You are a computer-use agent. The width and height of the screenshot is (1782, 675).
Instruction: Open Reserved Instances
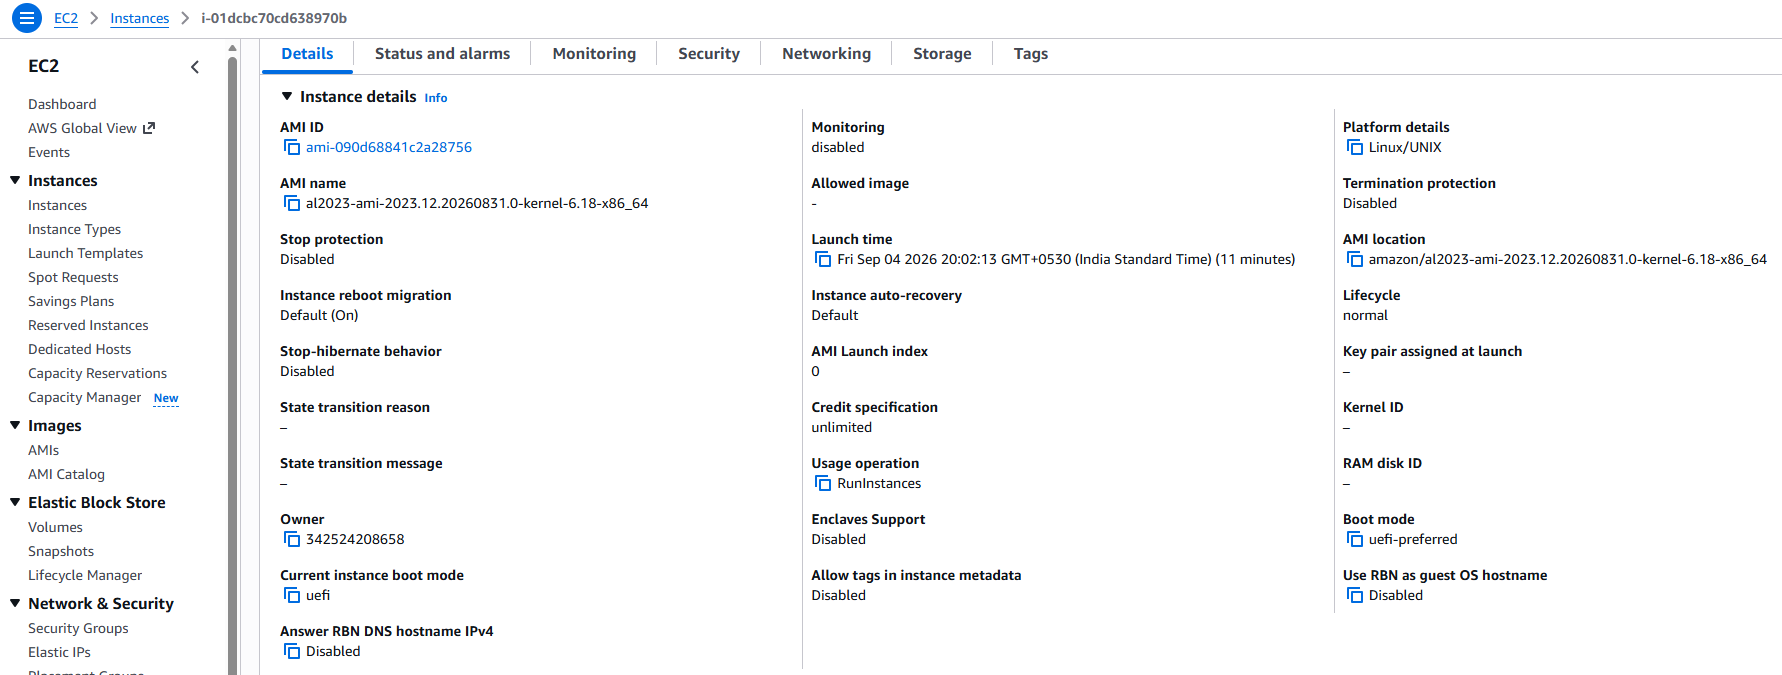(x=88, y=325)
